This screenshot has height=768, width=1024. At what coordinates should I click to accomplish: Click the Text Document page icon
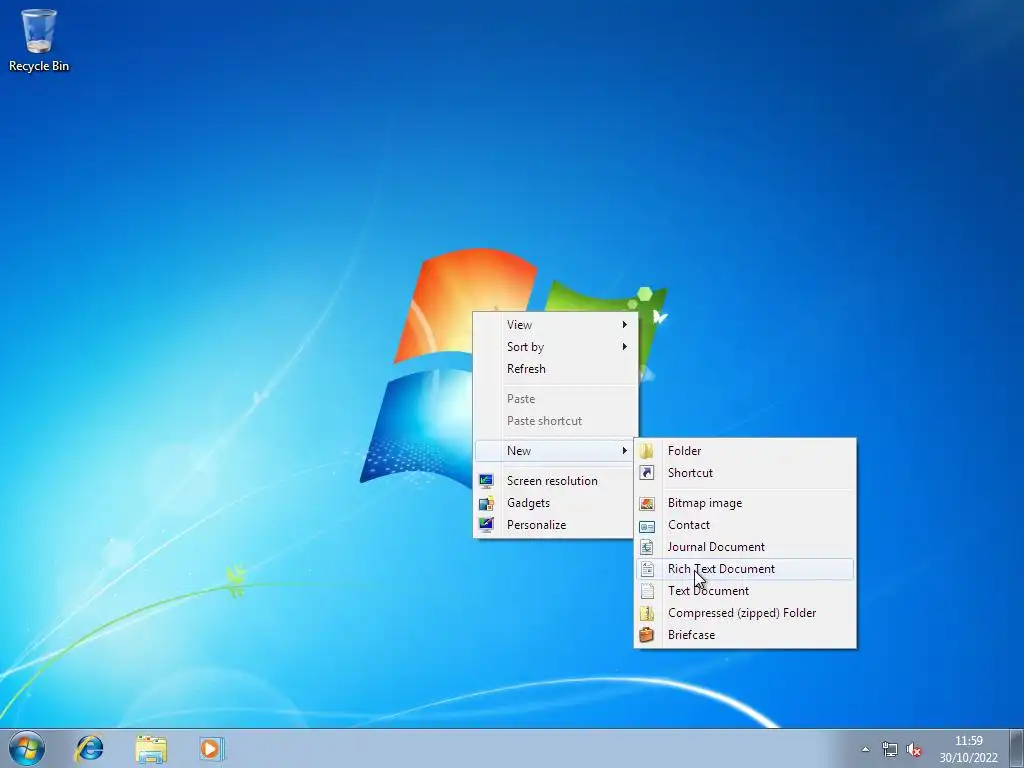647,591
